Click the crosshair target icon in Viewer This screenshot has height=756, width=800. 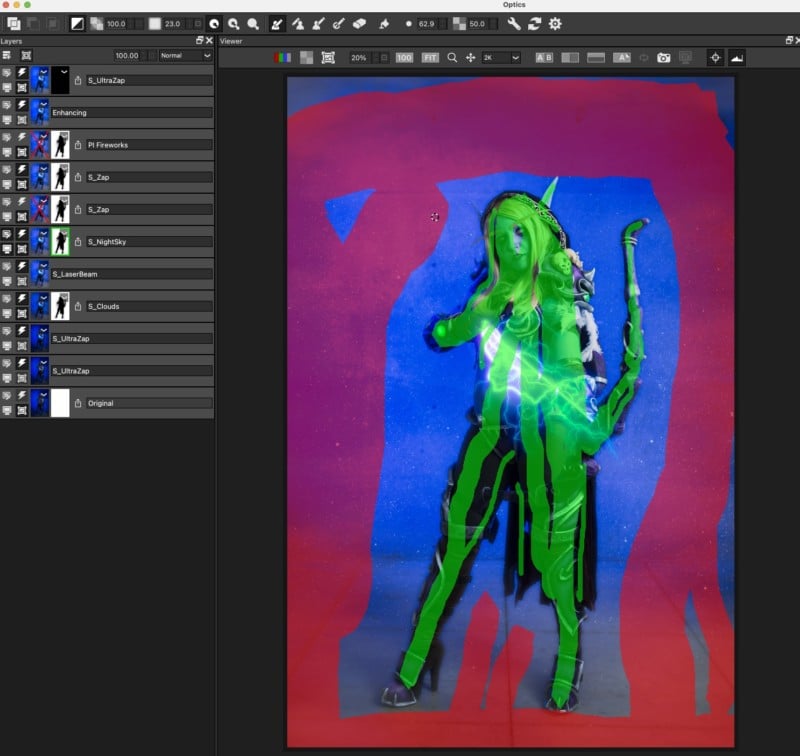pos(715,58)
